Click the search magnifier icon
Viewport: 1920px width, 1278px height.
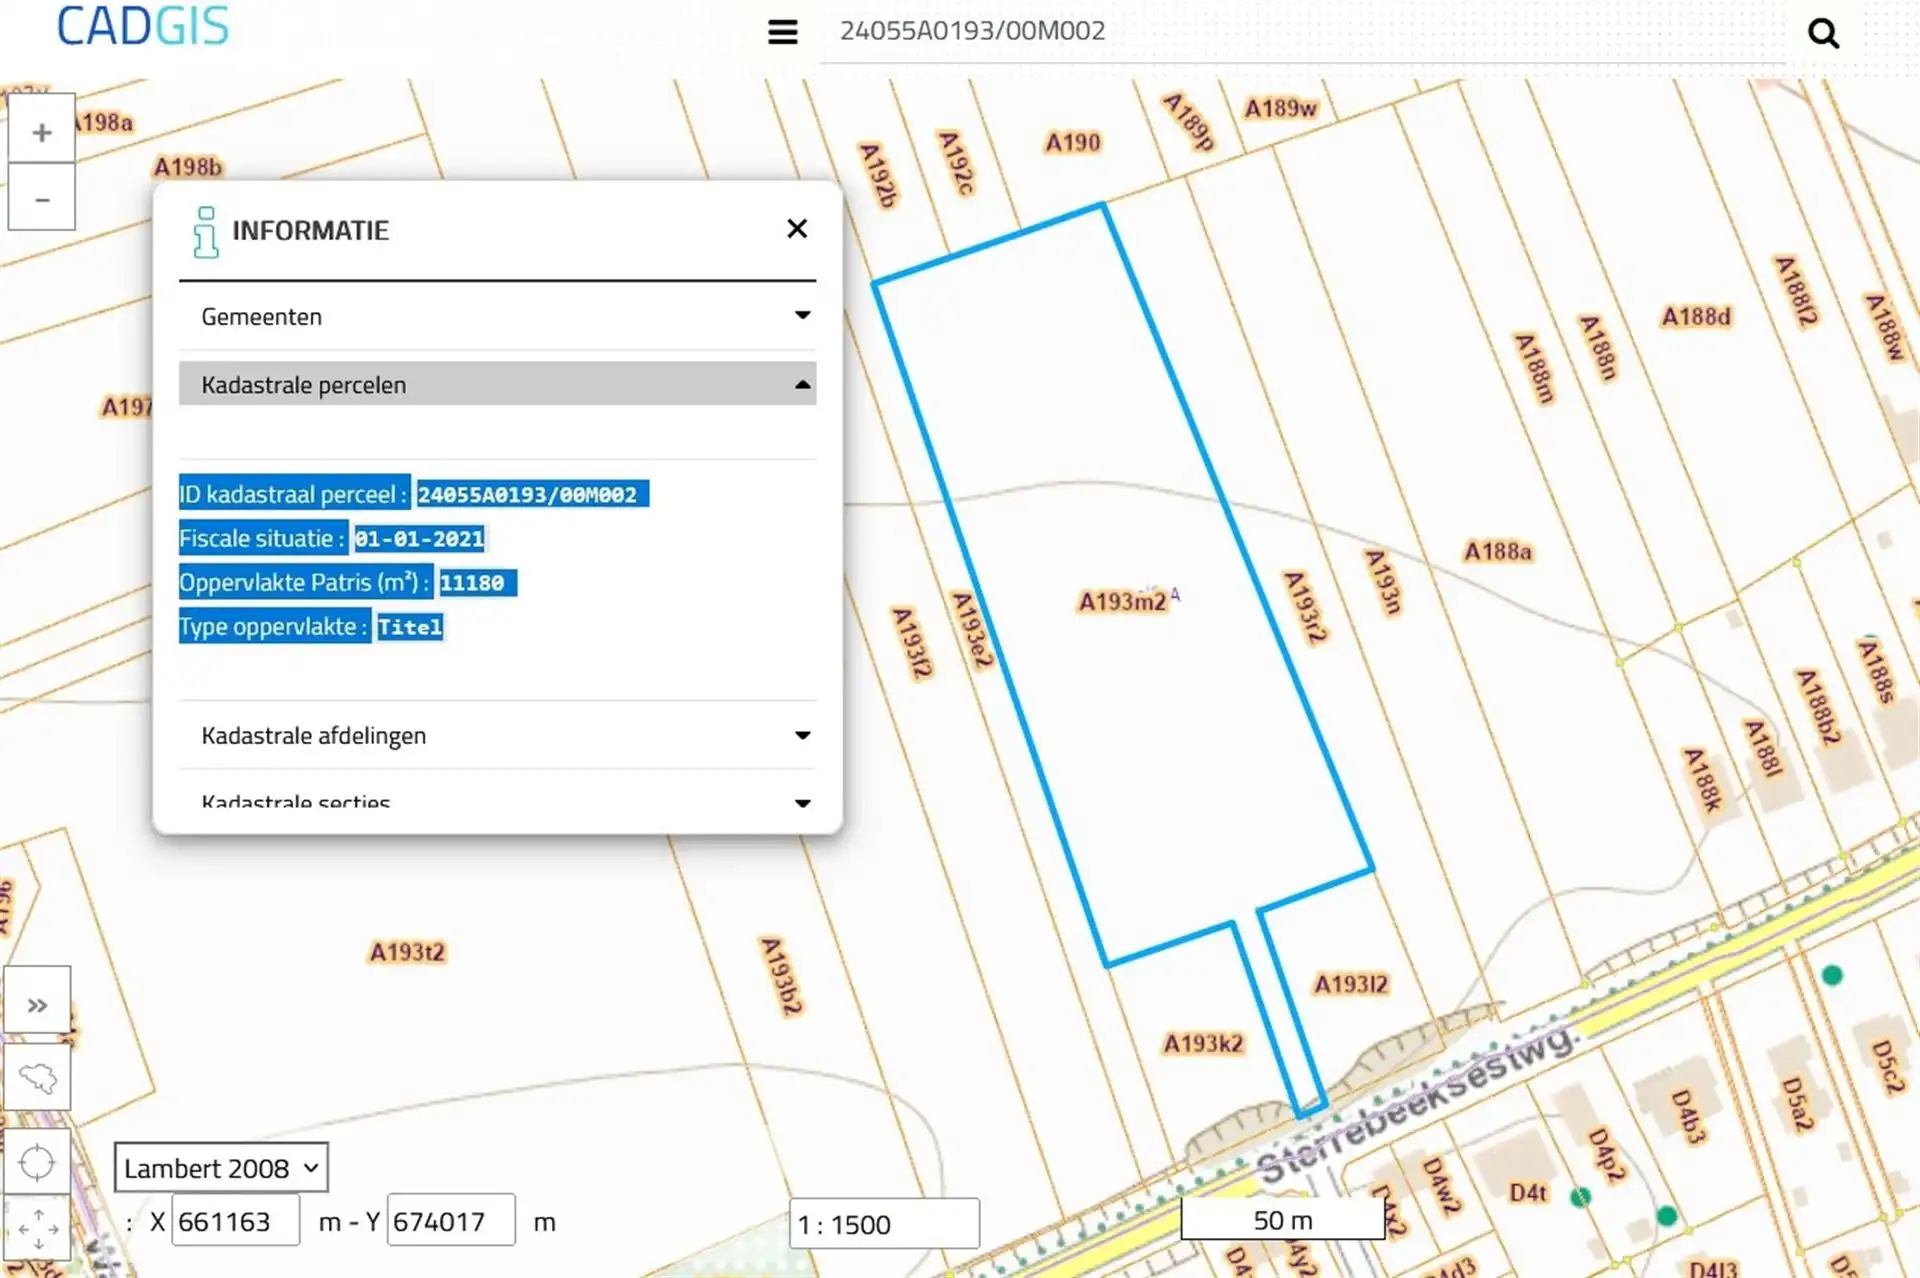tap(1824, 32)
